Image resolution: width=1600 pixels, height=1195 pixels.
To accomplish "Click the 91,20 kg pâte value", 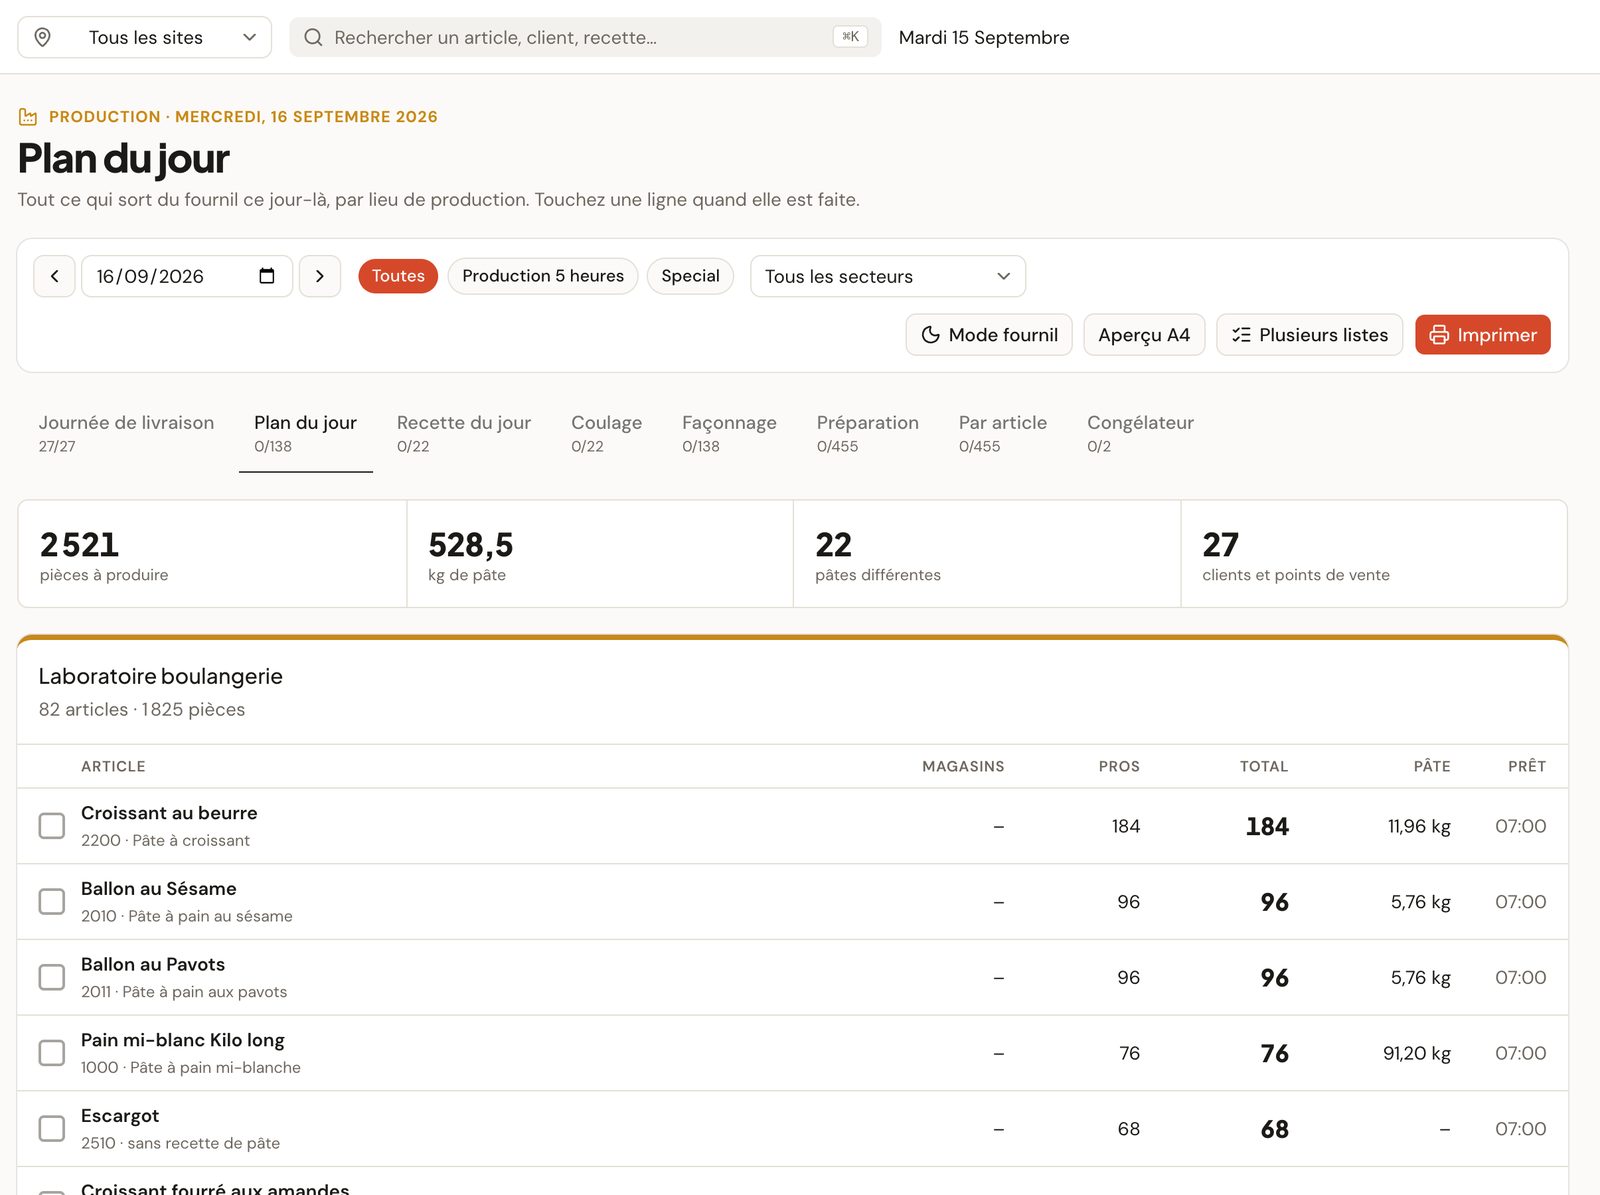I will click(x=1417, y=1053).
